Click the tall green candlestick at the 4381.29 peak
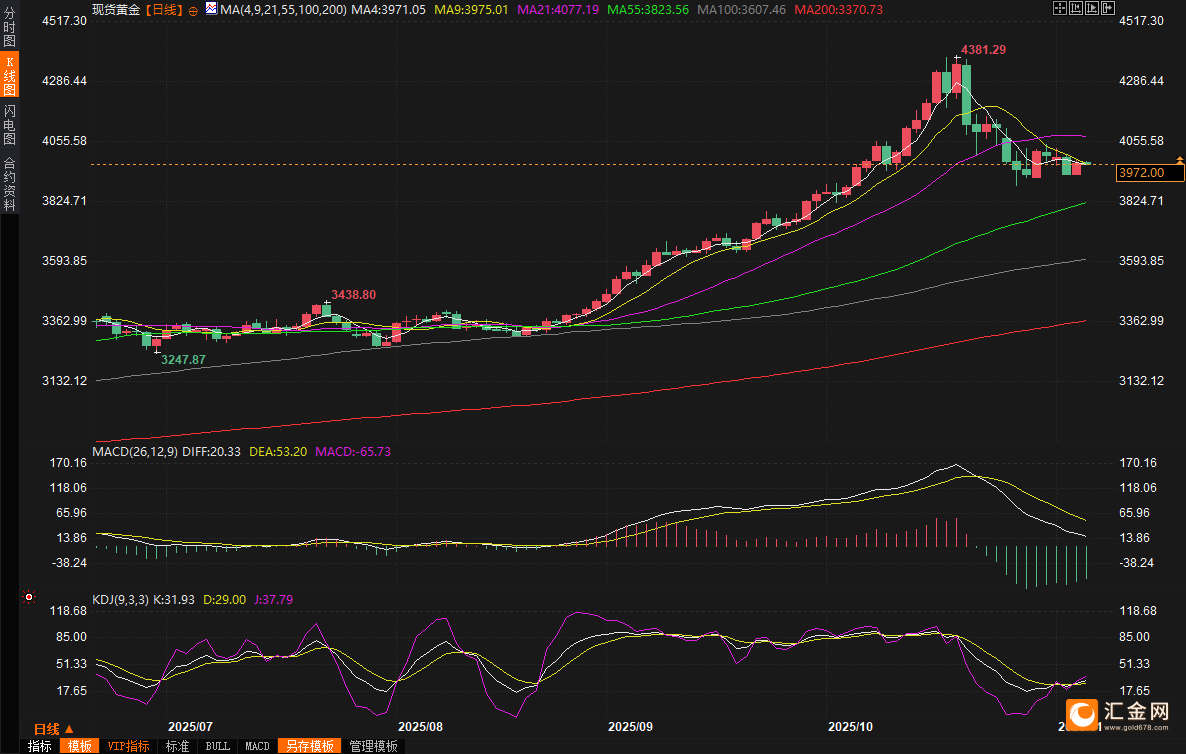Viewport: 1186px width, 754px height. [966, 94]
